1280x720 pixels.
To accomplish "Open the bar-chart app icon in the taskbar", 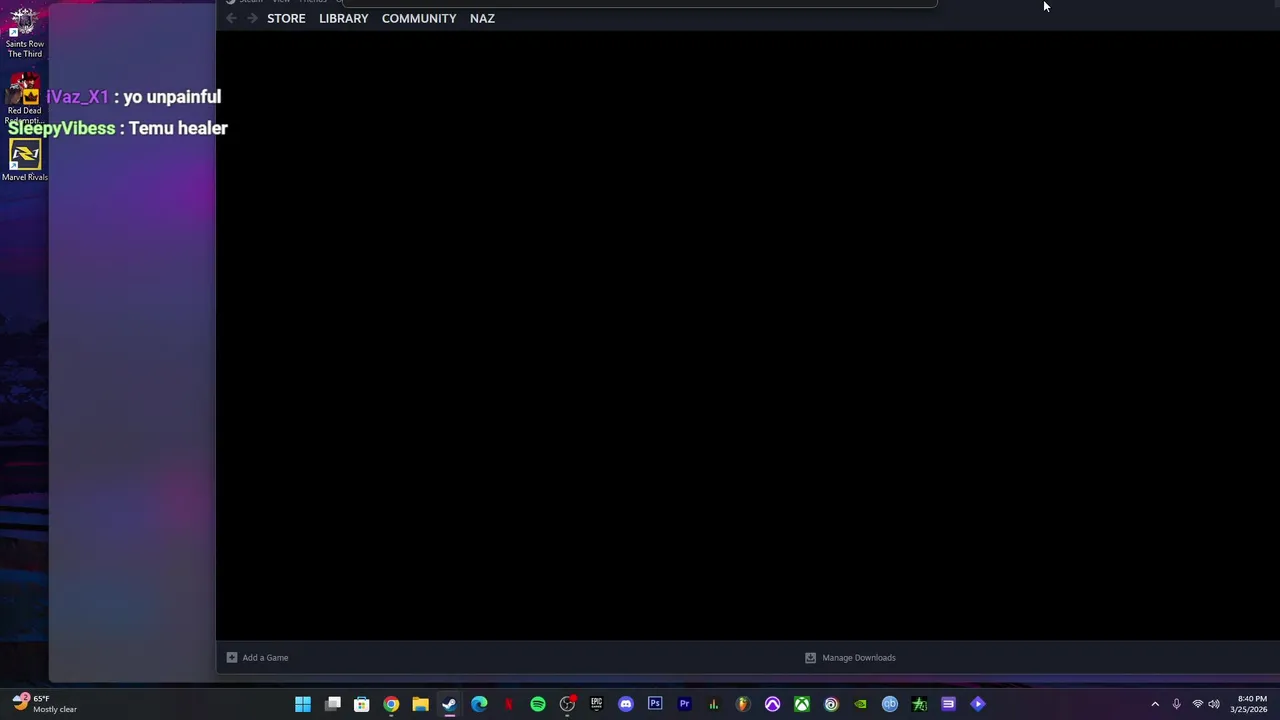I will point(714,704).
